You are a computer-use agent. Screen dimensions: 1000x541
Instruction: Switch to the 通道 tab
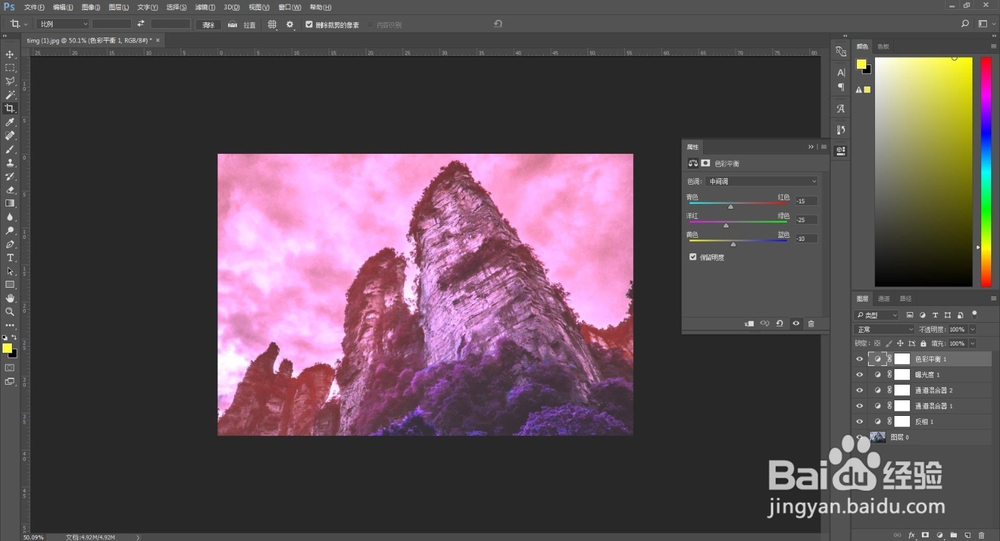click(x=884, y=299)
